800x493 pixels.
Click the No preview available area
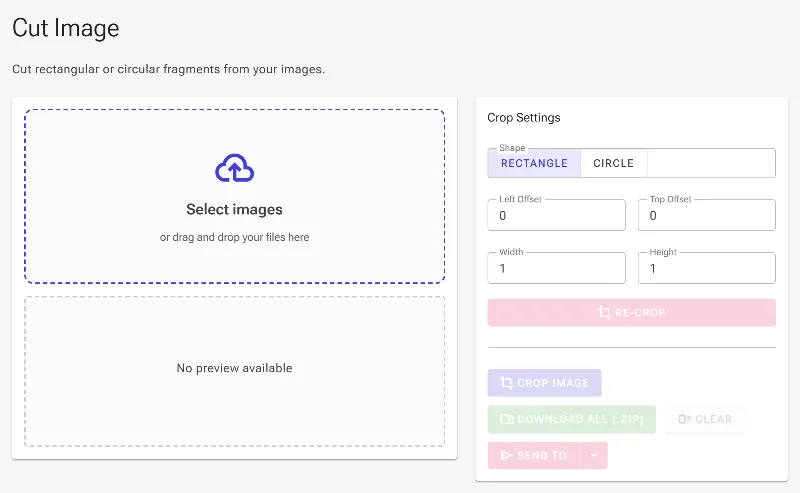[x=234, y=372]
